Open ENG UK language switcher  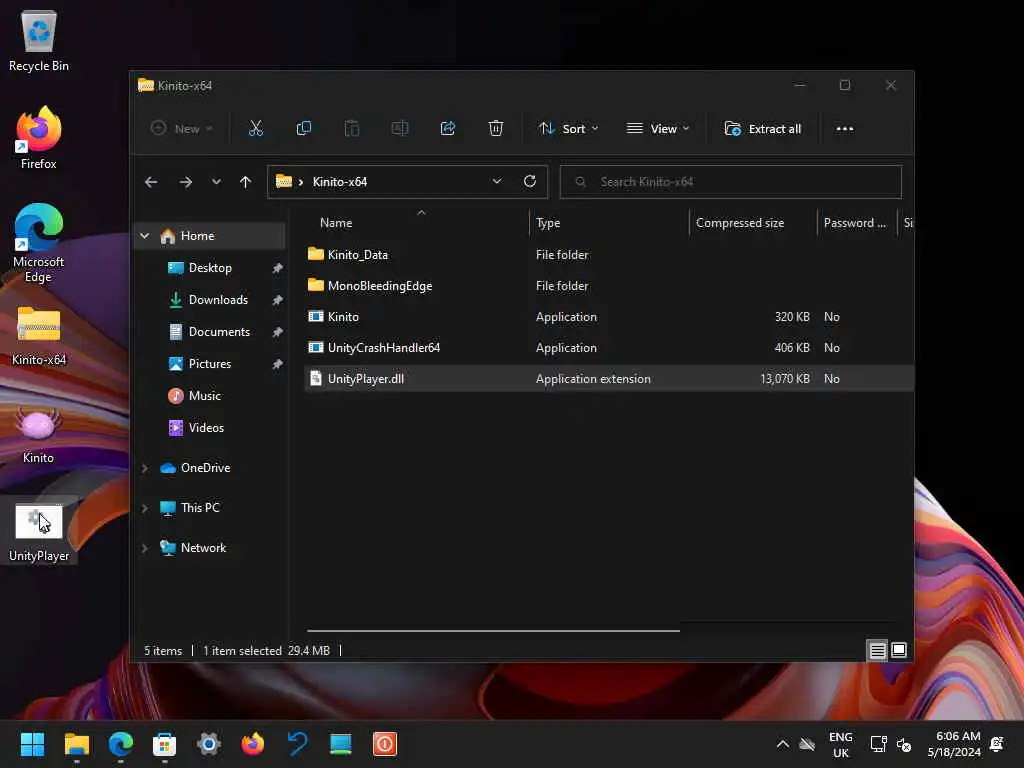[840, 744]
